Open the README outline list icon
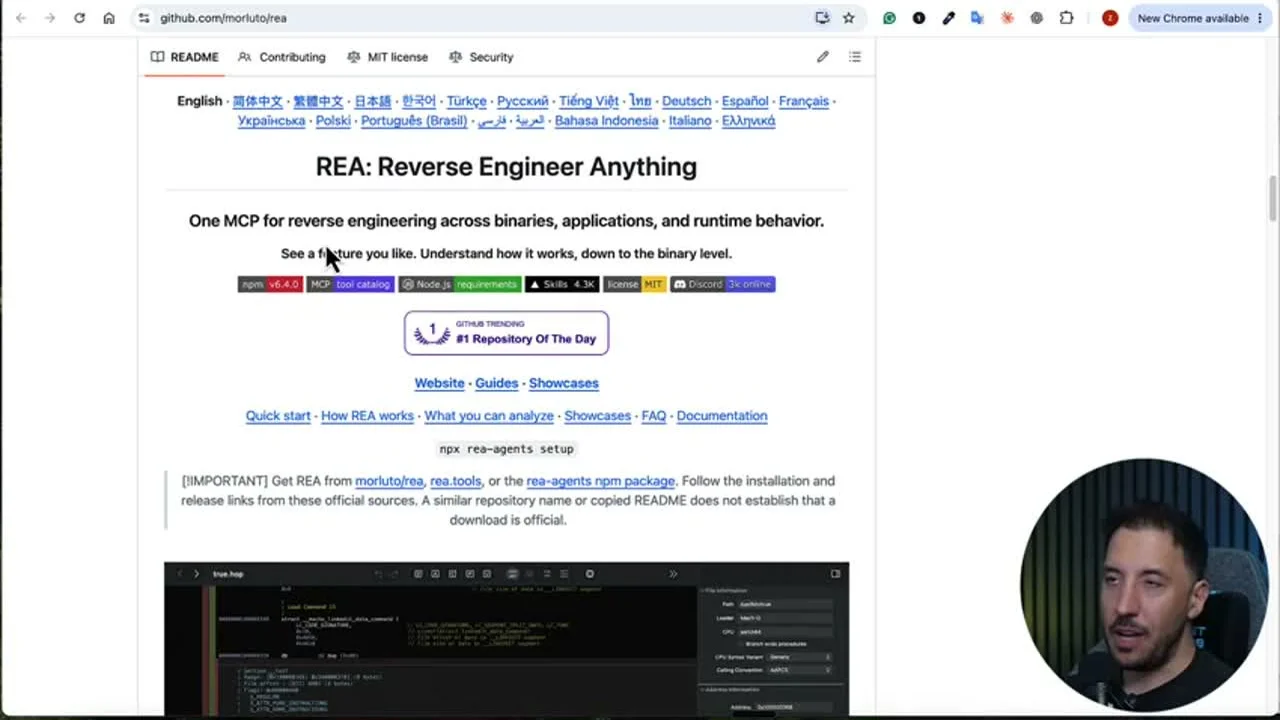This screenshot has width=1280, height=720. click(x=855, y=57)
